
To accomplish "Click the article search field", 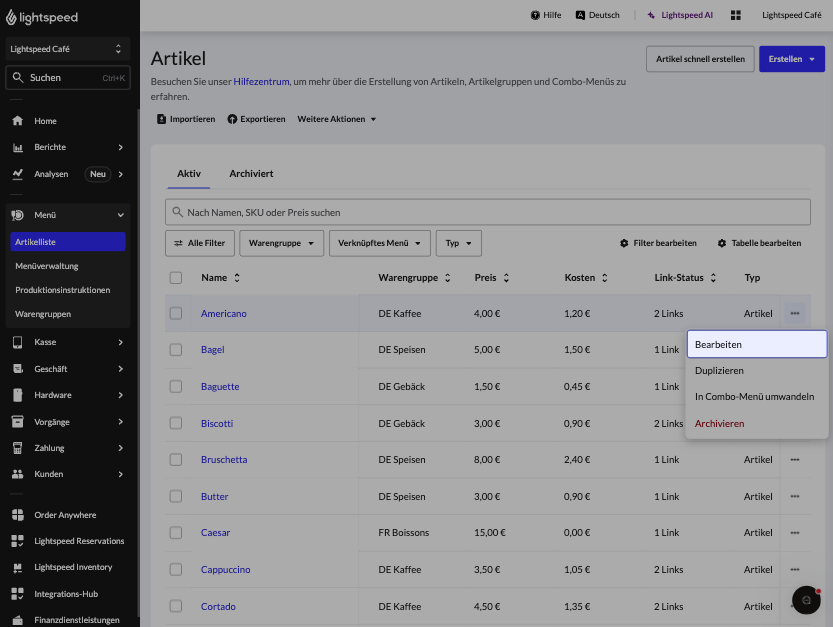I will tap(488, 212).
